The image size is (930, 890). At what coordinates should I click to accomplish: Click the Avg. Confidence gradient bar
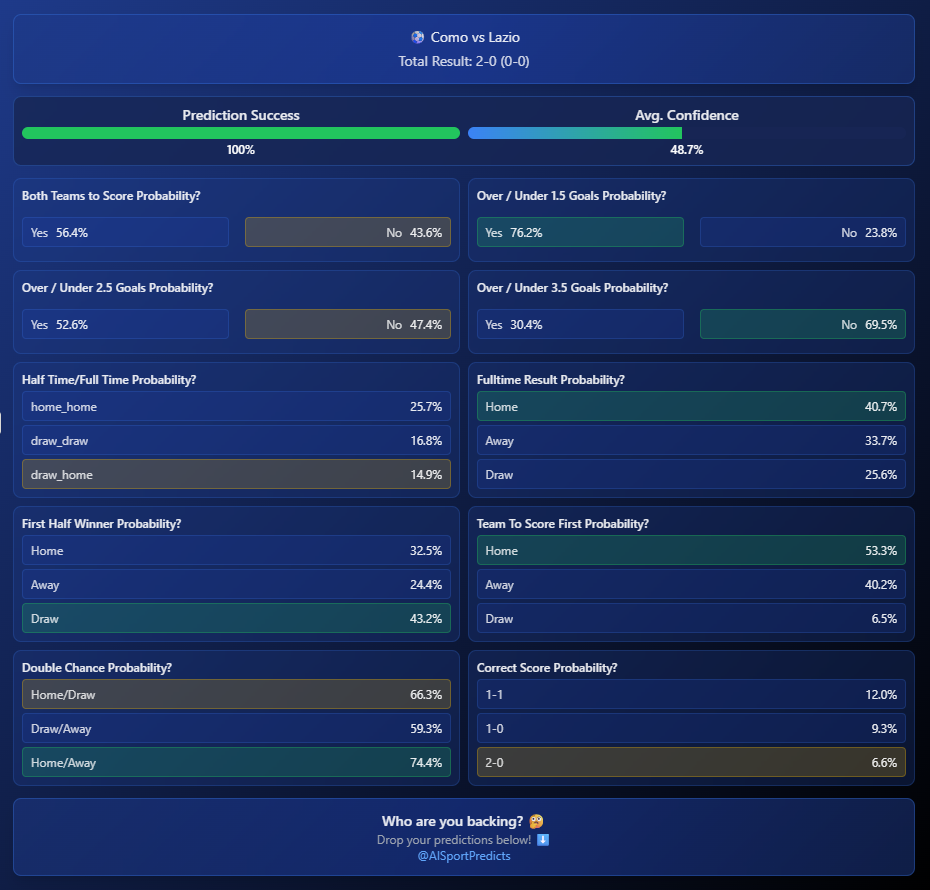[575, 133]
